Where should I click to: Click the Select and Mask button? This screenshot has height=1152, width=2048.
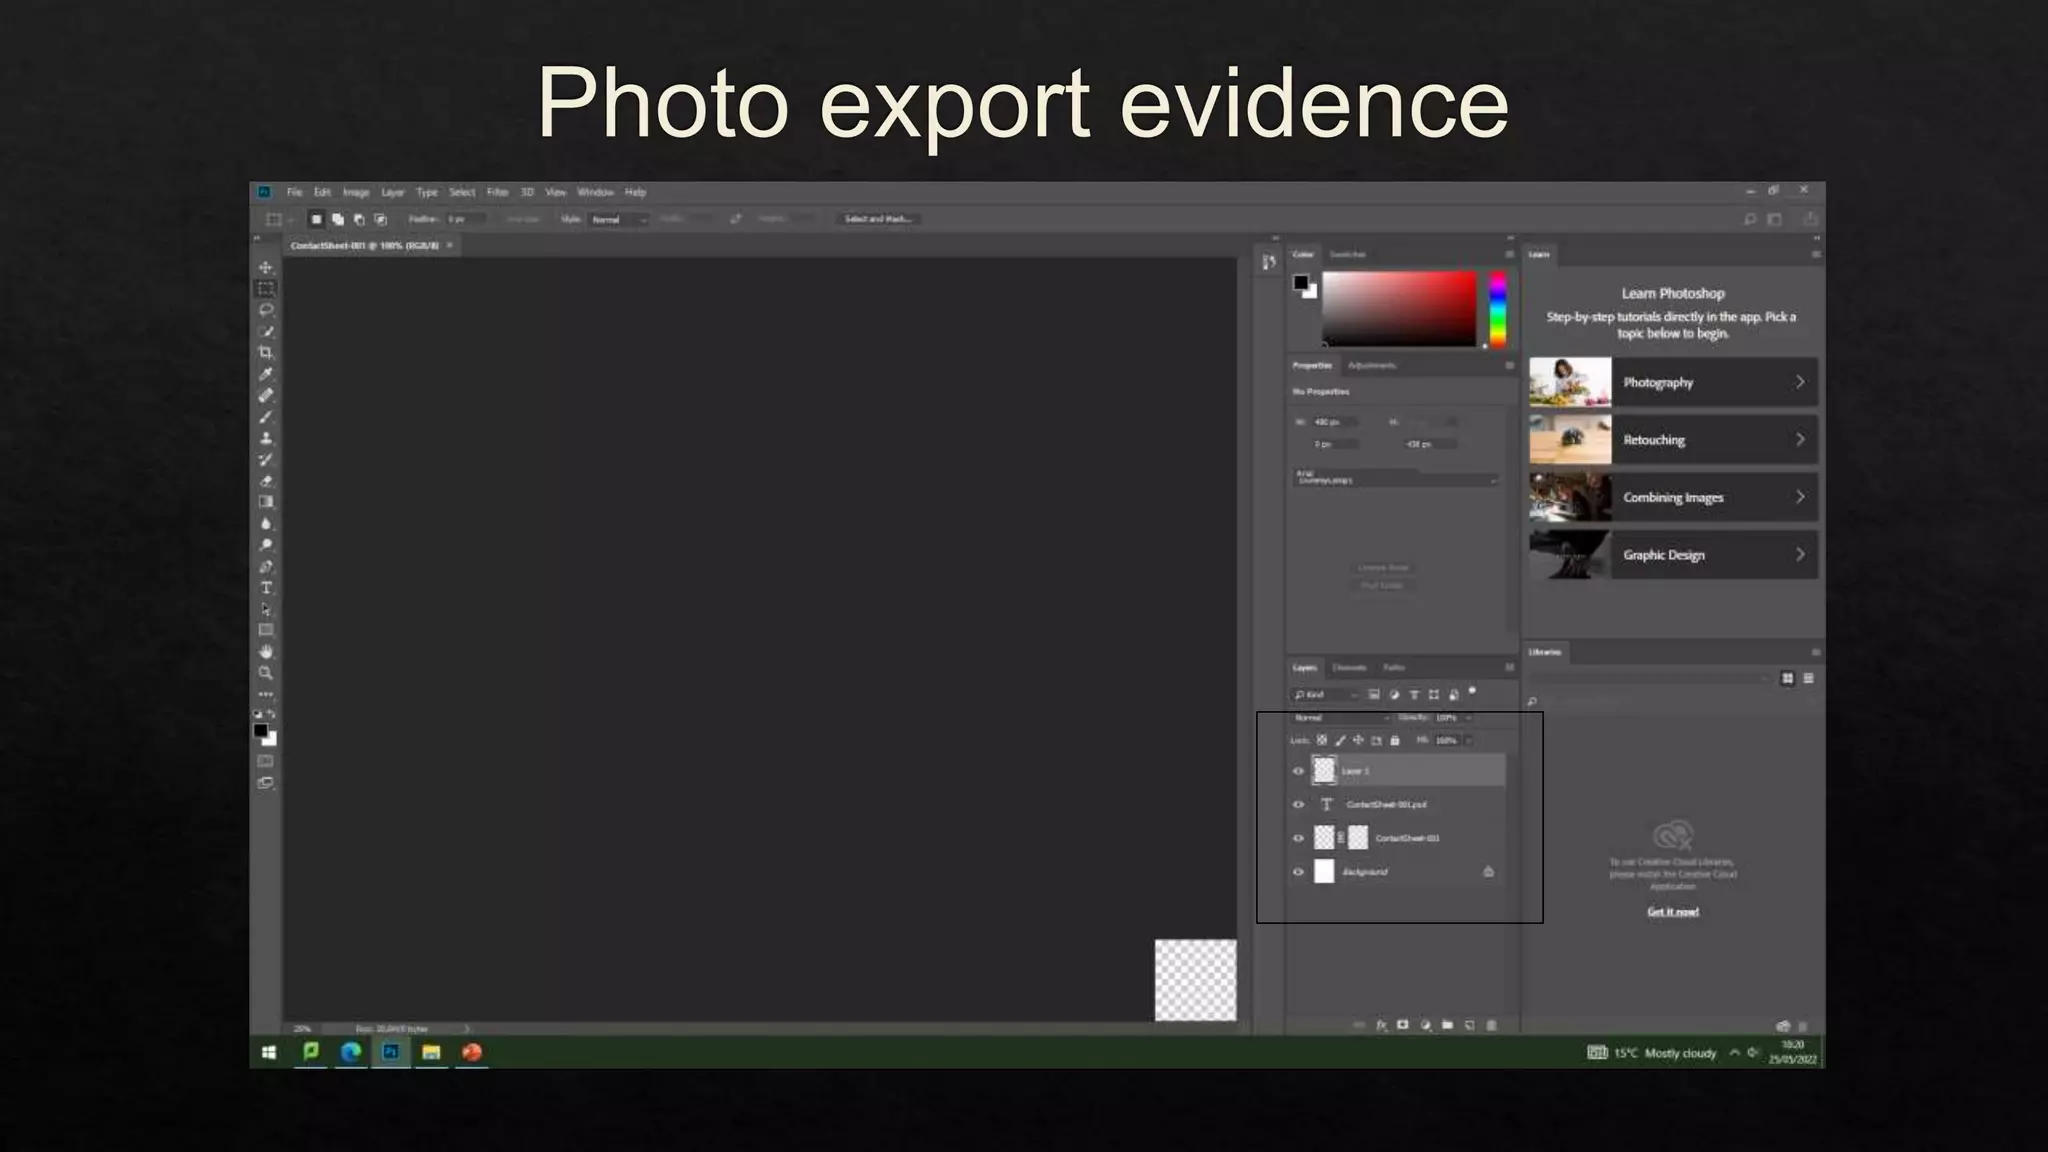click(x=877, y=219)
